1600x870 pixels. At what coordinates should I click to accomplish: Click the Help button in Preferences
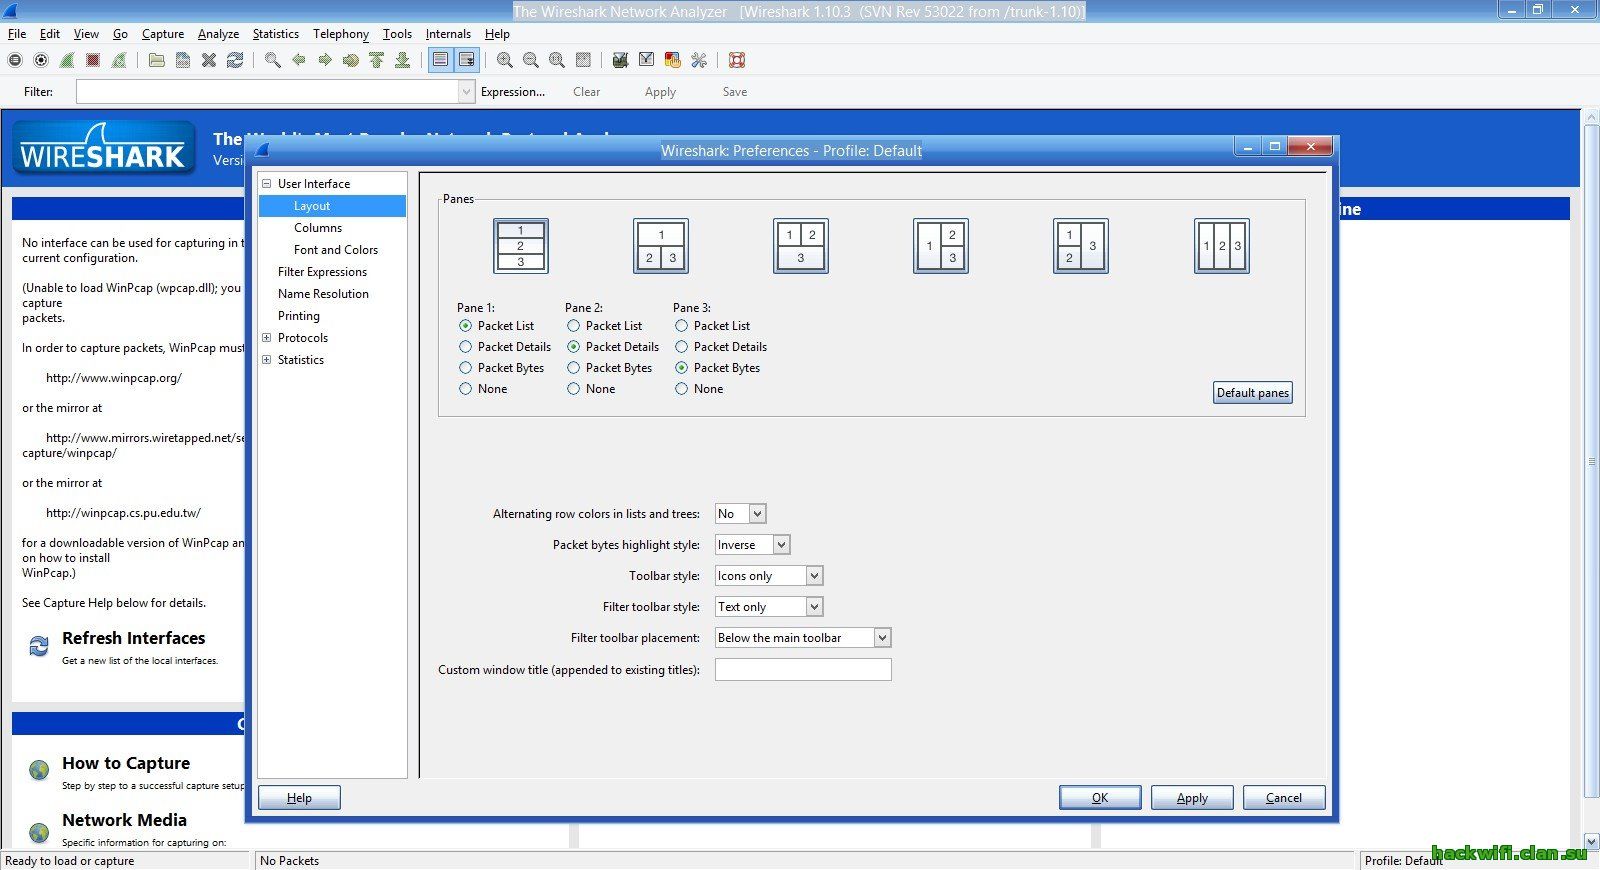pyautogui.click(x=299, y=798)
